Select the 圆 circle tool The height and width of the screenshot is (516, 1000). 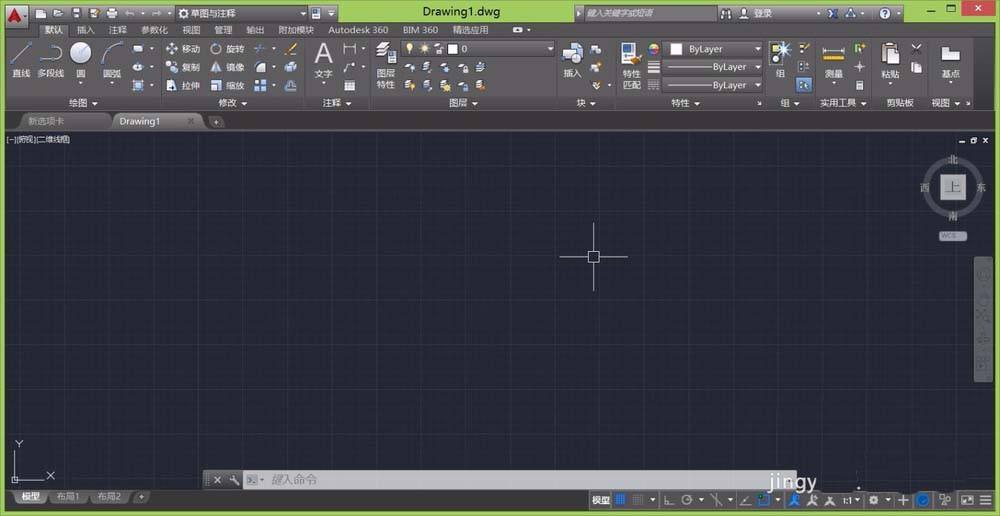pos(80,62)
